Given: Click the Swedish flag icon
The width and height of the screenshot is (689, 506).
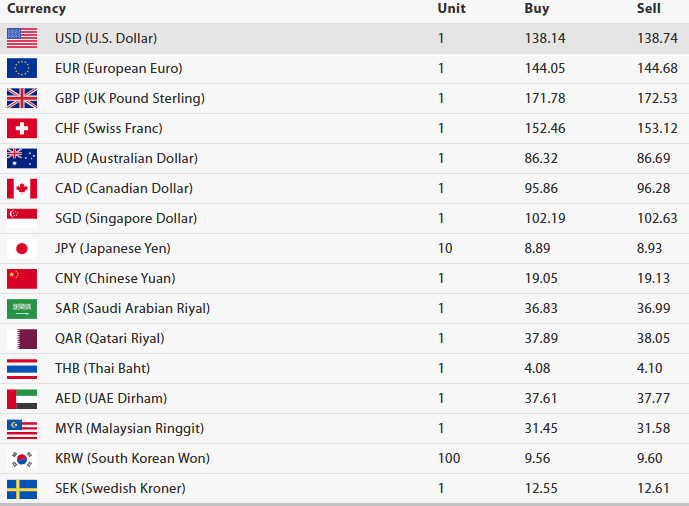Looking at the screenshot, I should click(22, 488).
